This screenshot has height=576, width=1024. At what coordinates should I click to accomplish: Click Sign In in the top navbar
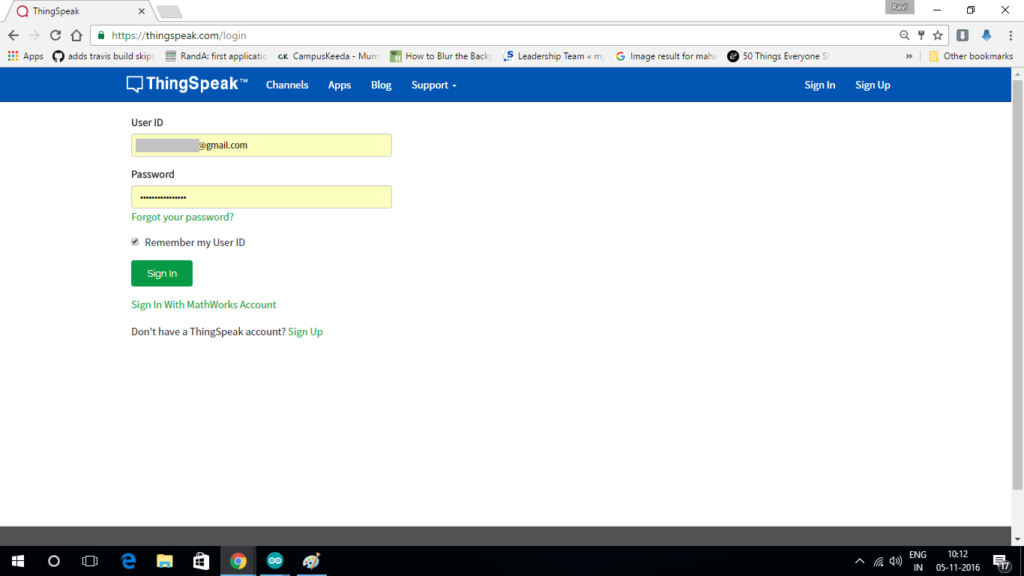click(x=820, y=85)
